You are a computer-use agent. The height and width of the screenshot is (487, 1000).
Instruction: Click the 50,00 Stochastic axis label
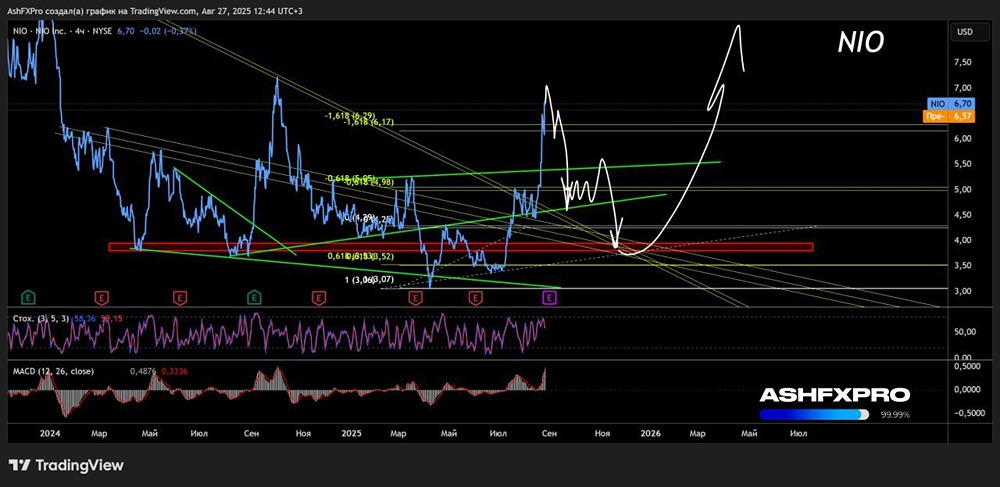(966, 332)
